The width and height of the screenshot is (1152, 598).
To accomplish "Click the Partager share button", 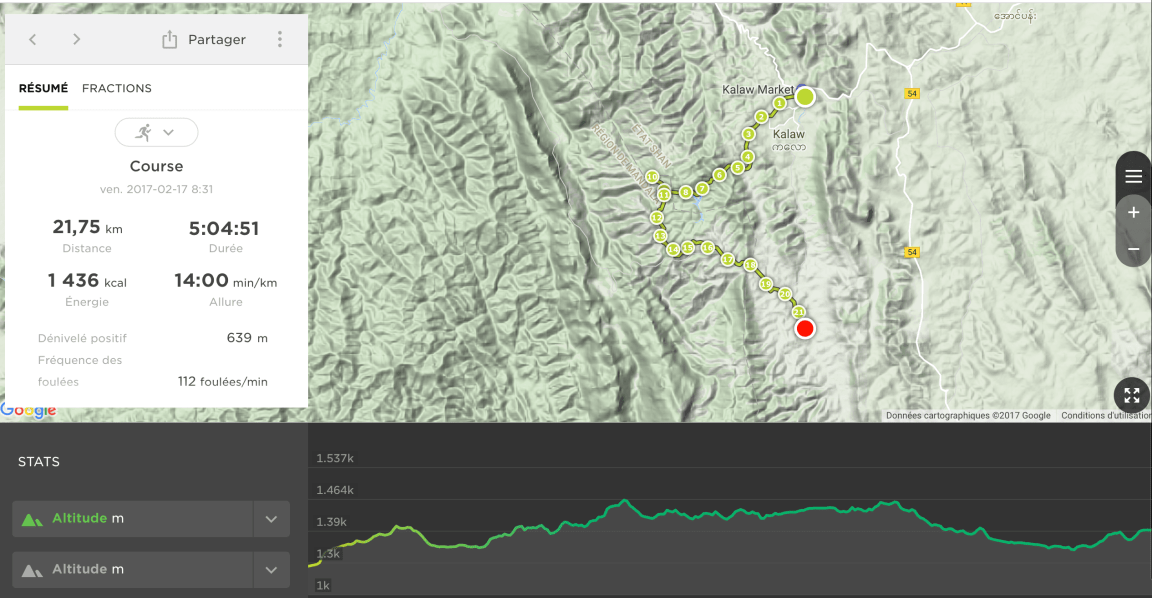I will (x=204, y=39).
